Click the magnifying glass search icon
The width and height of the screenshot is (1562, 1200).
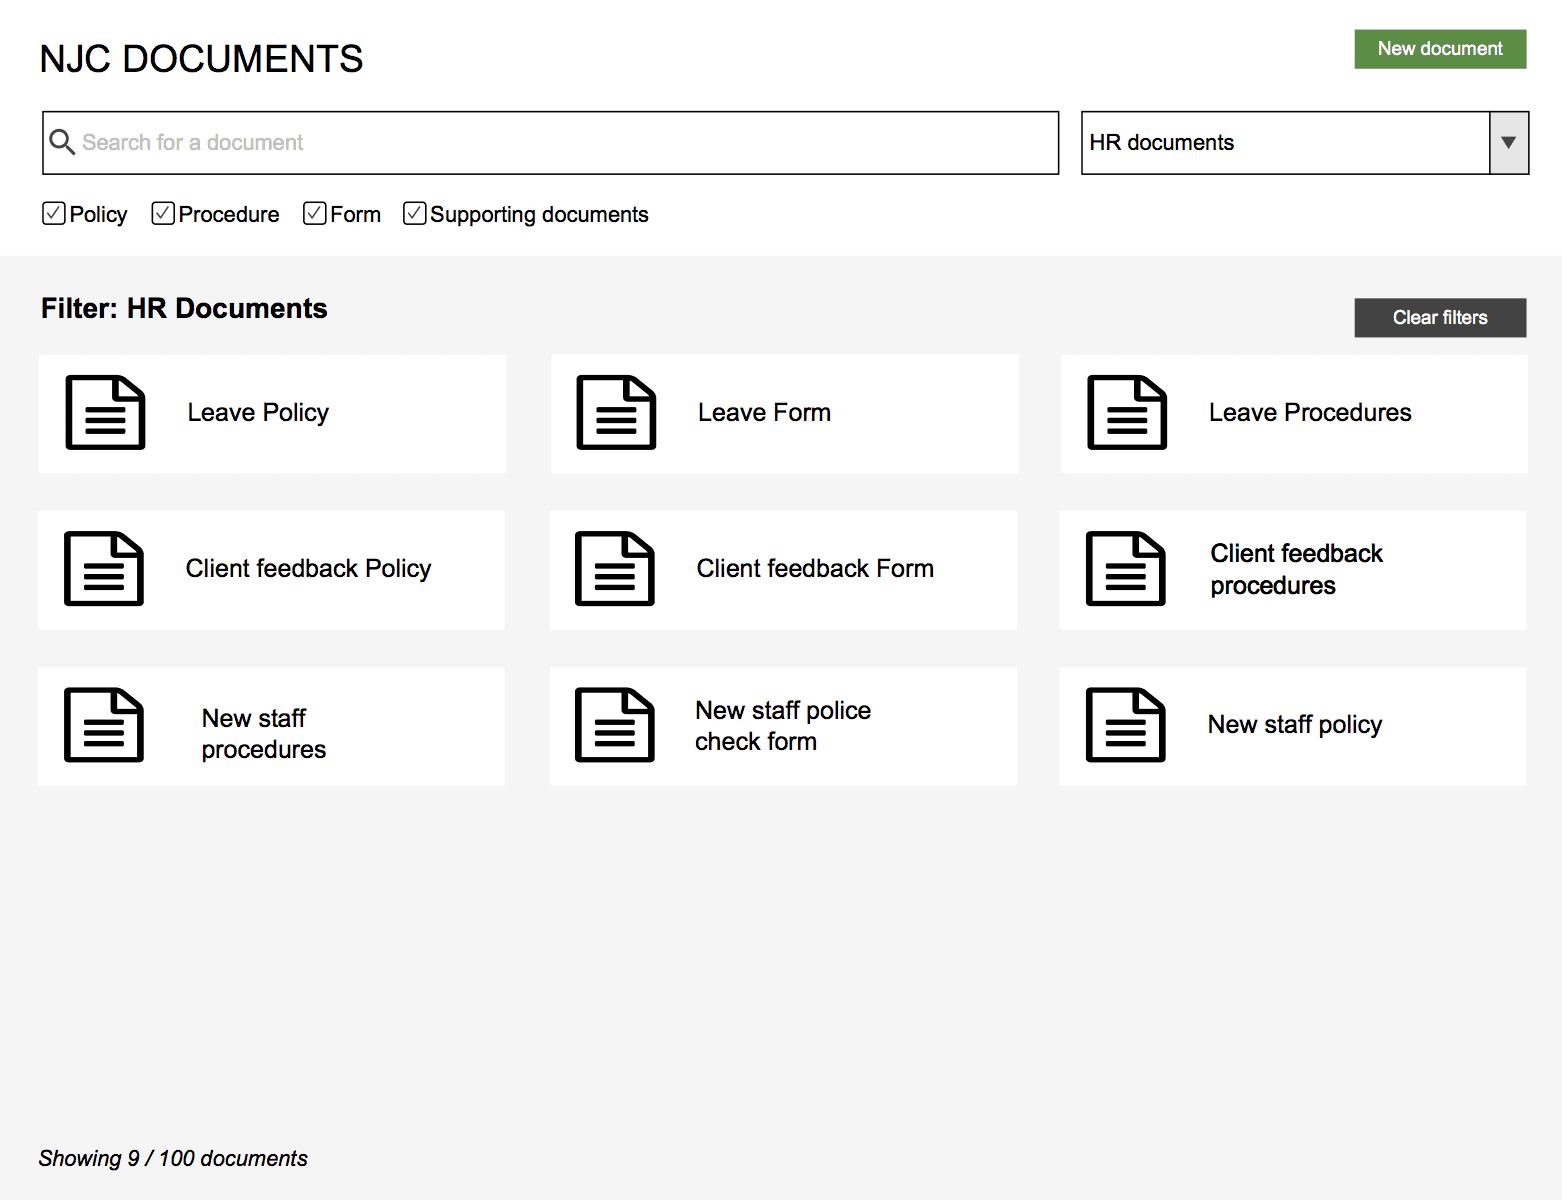62,142
